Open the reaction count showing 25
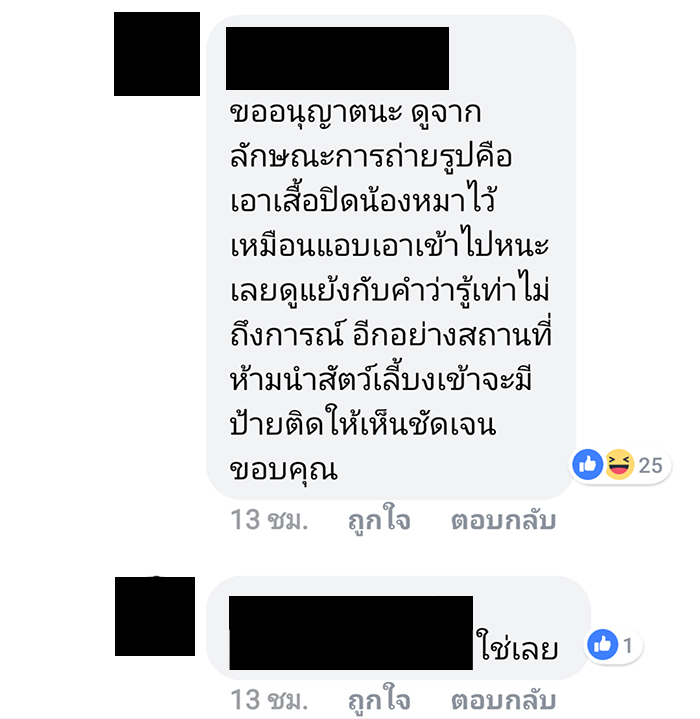 (x=650, y=465)
